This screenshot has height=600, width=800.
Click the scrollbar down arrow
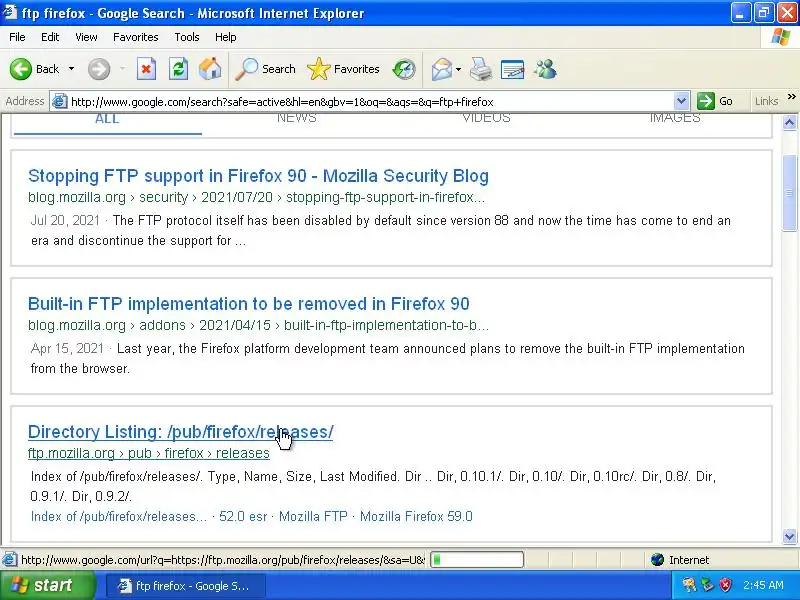789,536
